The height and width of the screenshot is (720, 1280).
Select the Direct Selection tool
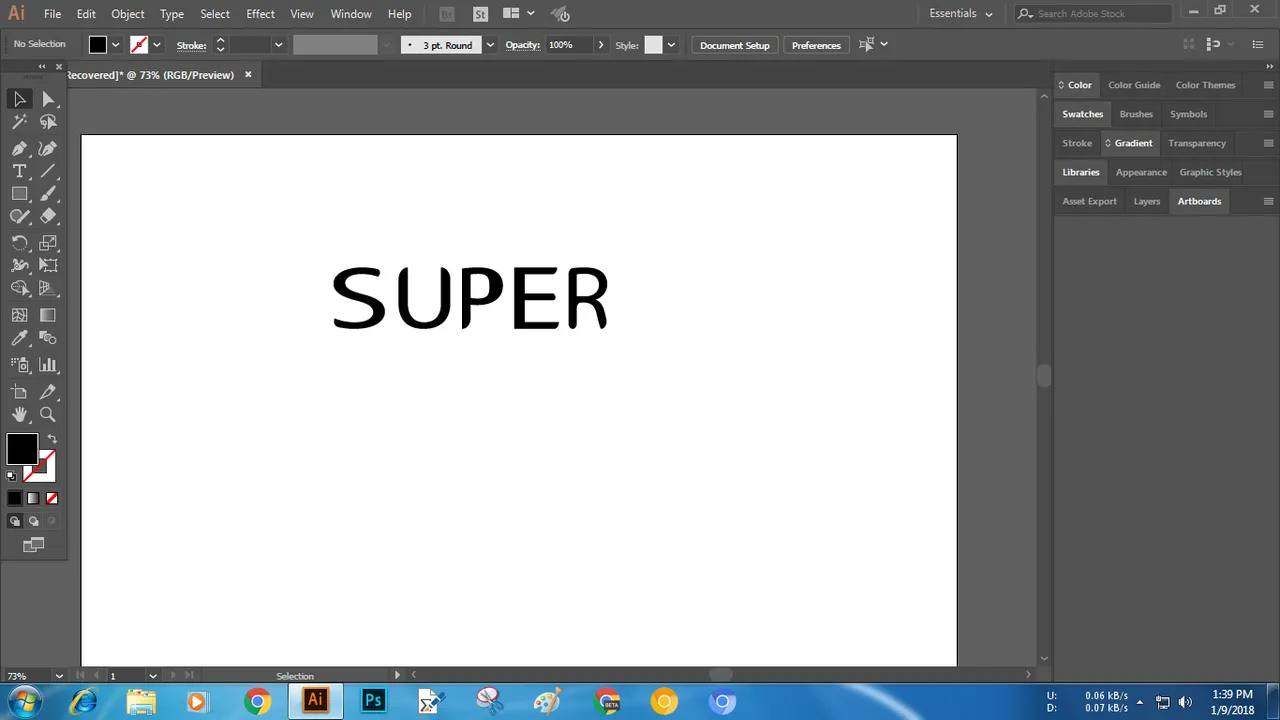coord(48,99)
